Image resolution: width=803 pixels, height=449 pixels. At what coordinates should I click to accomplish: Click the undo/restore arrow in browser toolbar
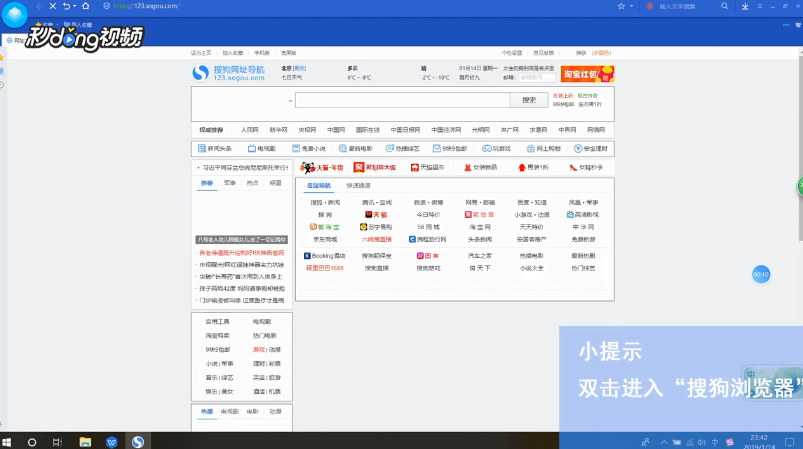[x=66, y=6]
